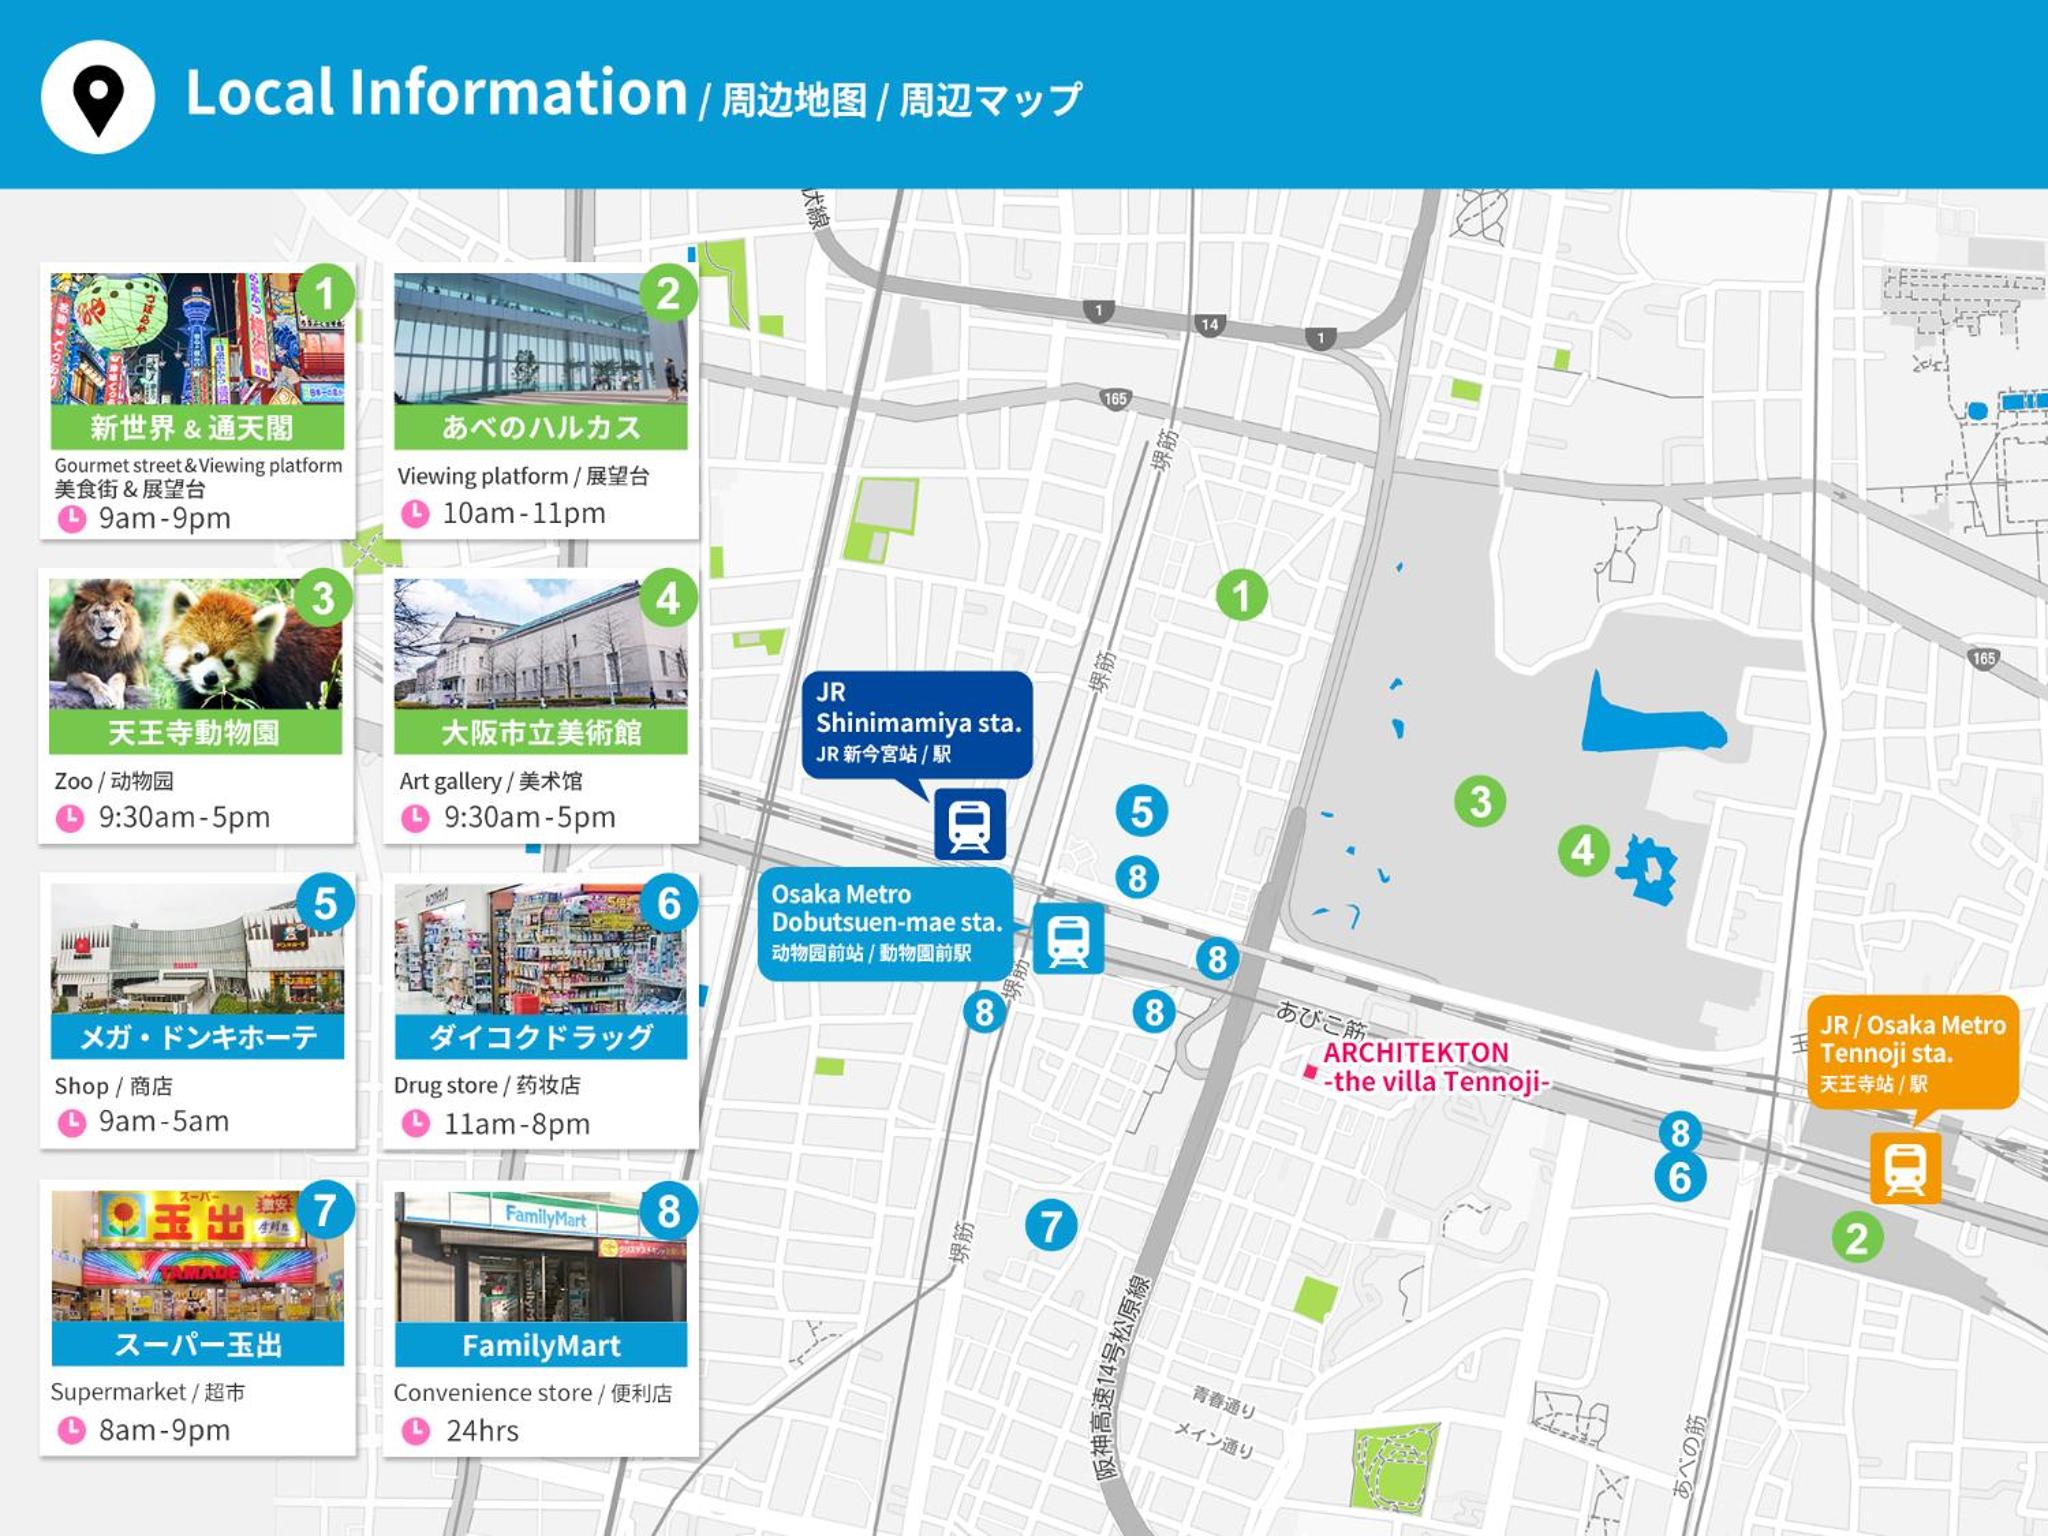The image size is (2048, 1536).
Task: Click the 8 marker directly above map marker 6
Action: (1680, 1132)
